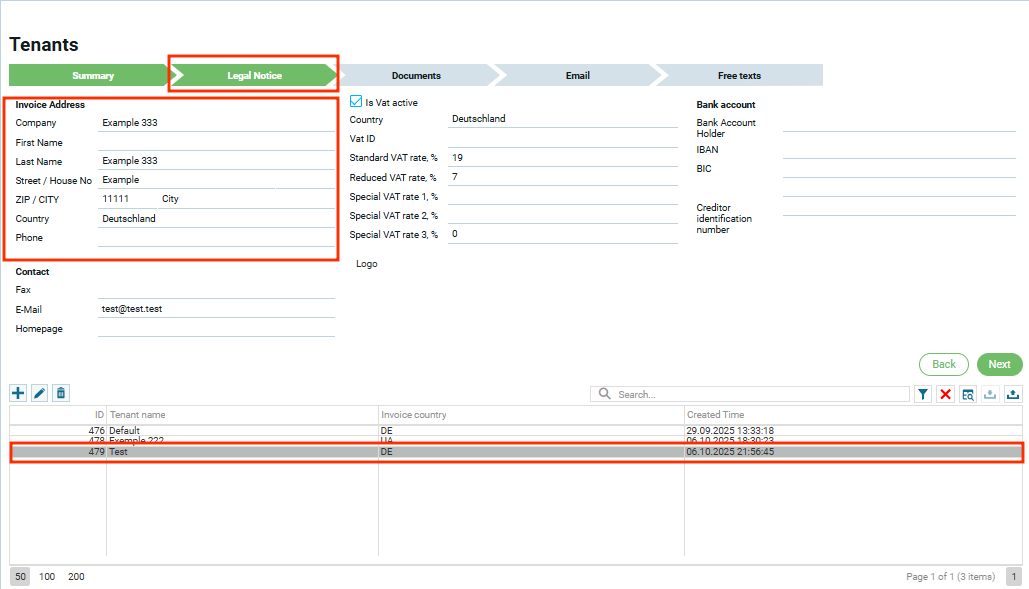Click the greyed download icon above table
The width and height of the screenshot is (1029, 589).
(990, 395)
